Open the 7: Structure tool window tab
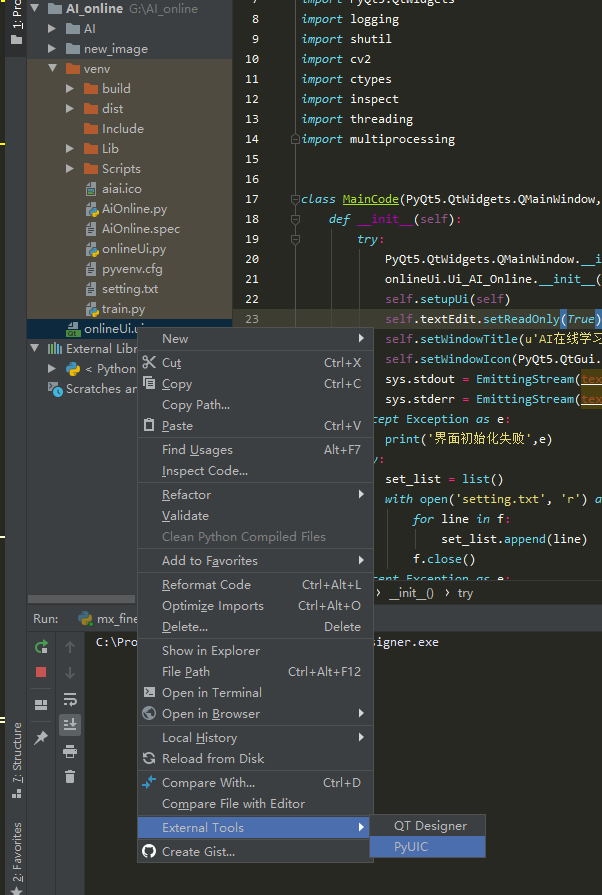The image size is (602, 895). coord(17,760)
